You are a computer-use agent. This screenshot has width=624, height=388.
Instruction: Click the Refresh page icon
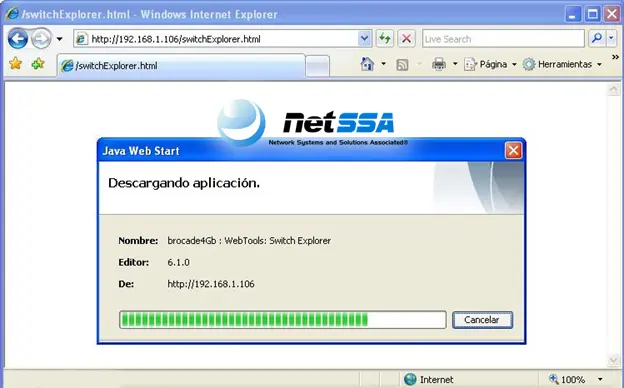coord(384,39)
